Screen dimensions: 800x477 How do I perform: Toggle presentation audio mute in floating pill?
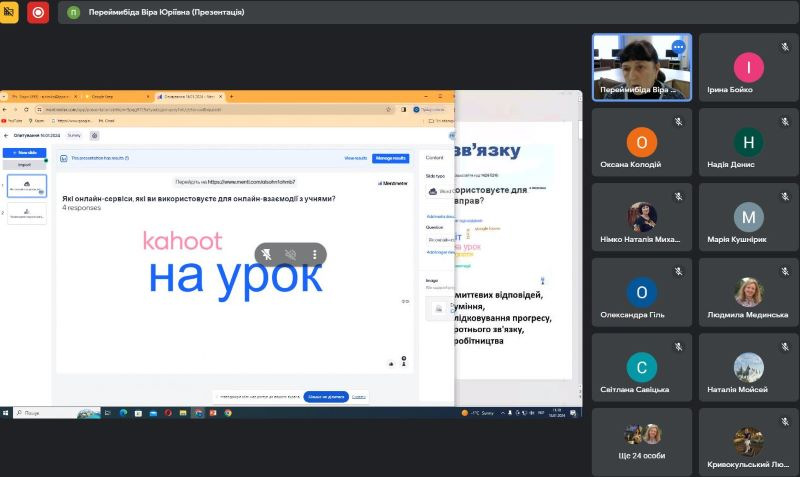pos(290,254)
